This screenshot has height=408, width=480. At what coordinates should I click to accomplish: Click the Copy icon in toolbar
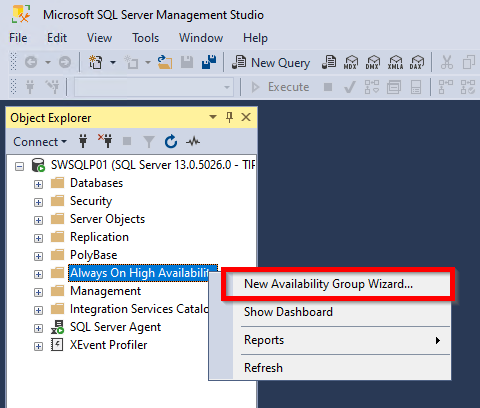[469, 62]
